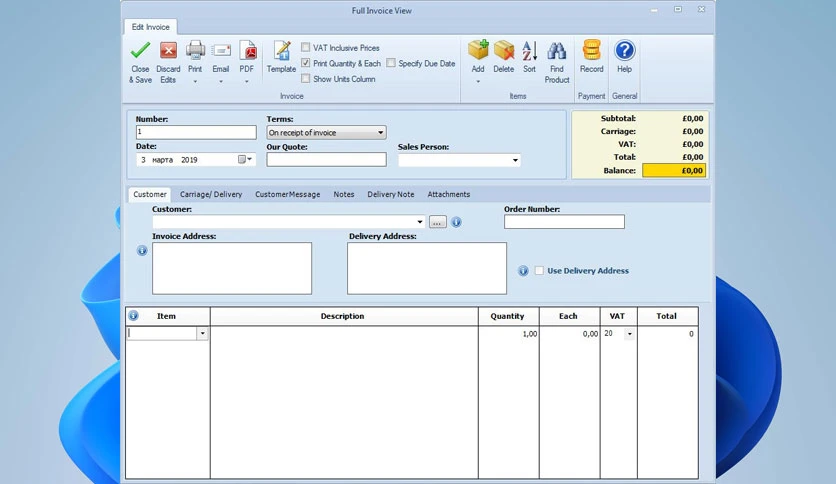
Task: Click the VAT column header
Action: click(x=618, y=316)
